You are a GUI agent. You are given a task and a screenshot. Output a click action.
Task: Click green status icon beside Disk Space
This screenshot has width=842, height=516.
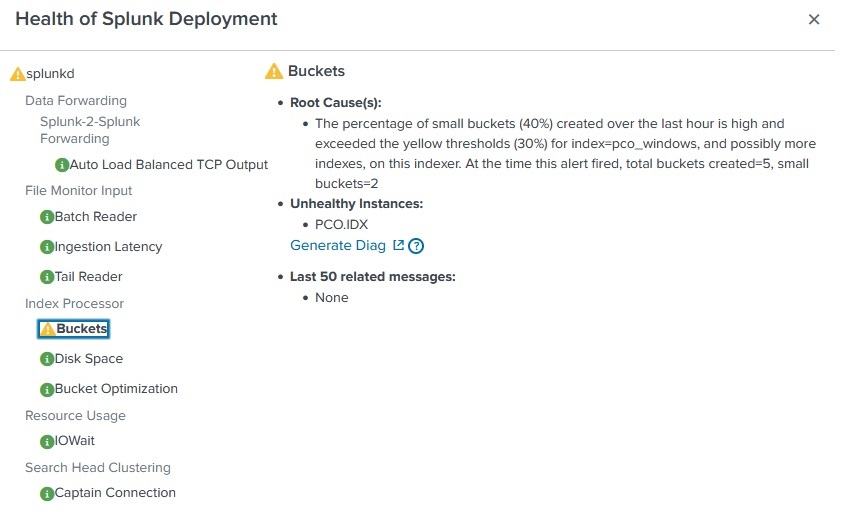(x=46, y=359)
